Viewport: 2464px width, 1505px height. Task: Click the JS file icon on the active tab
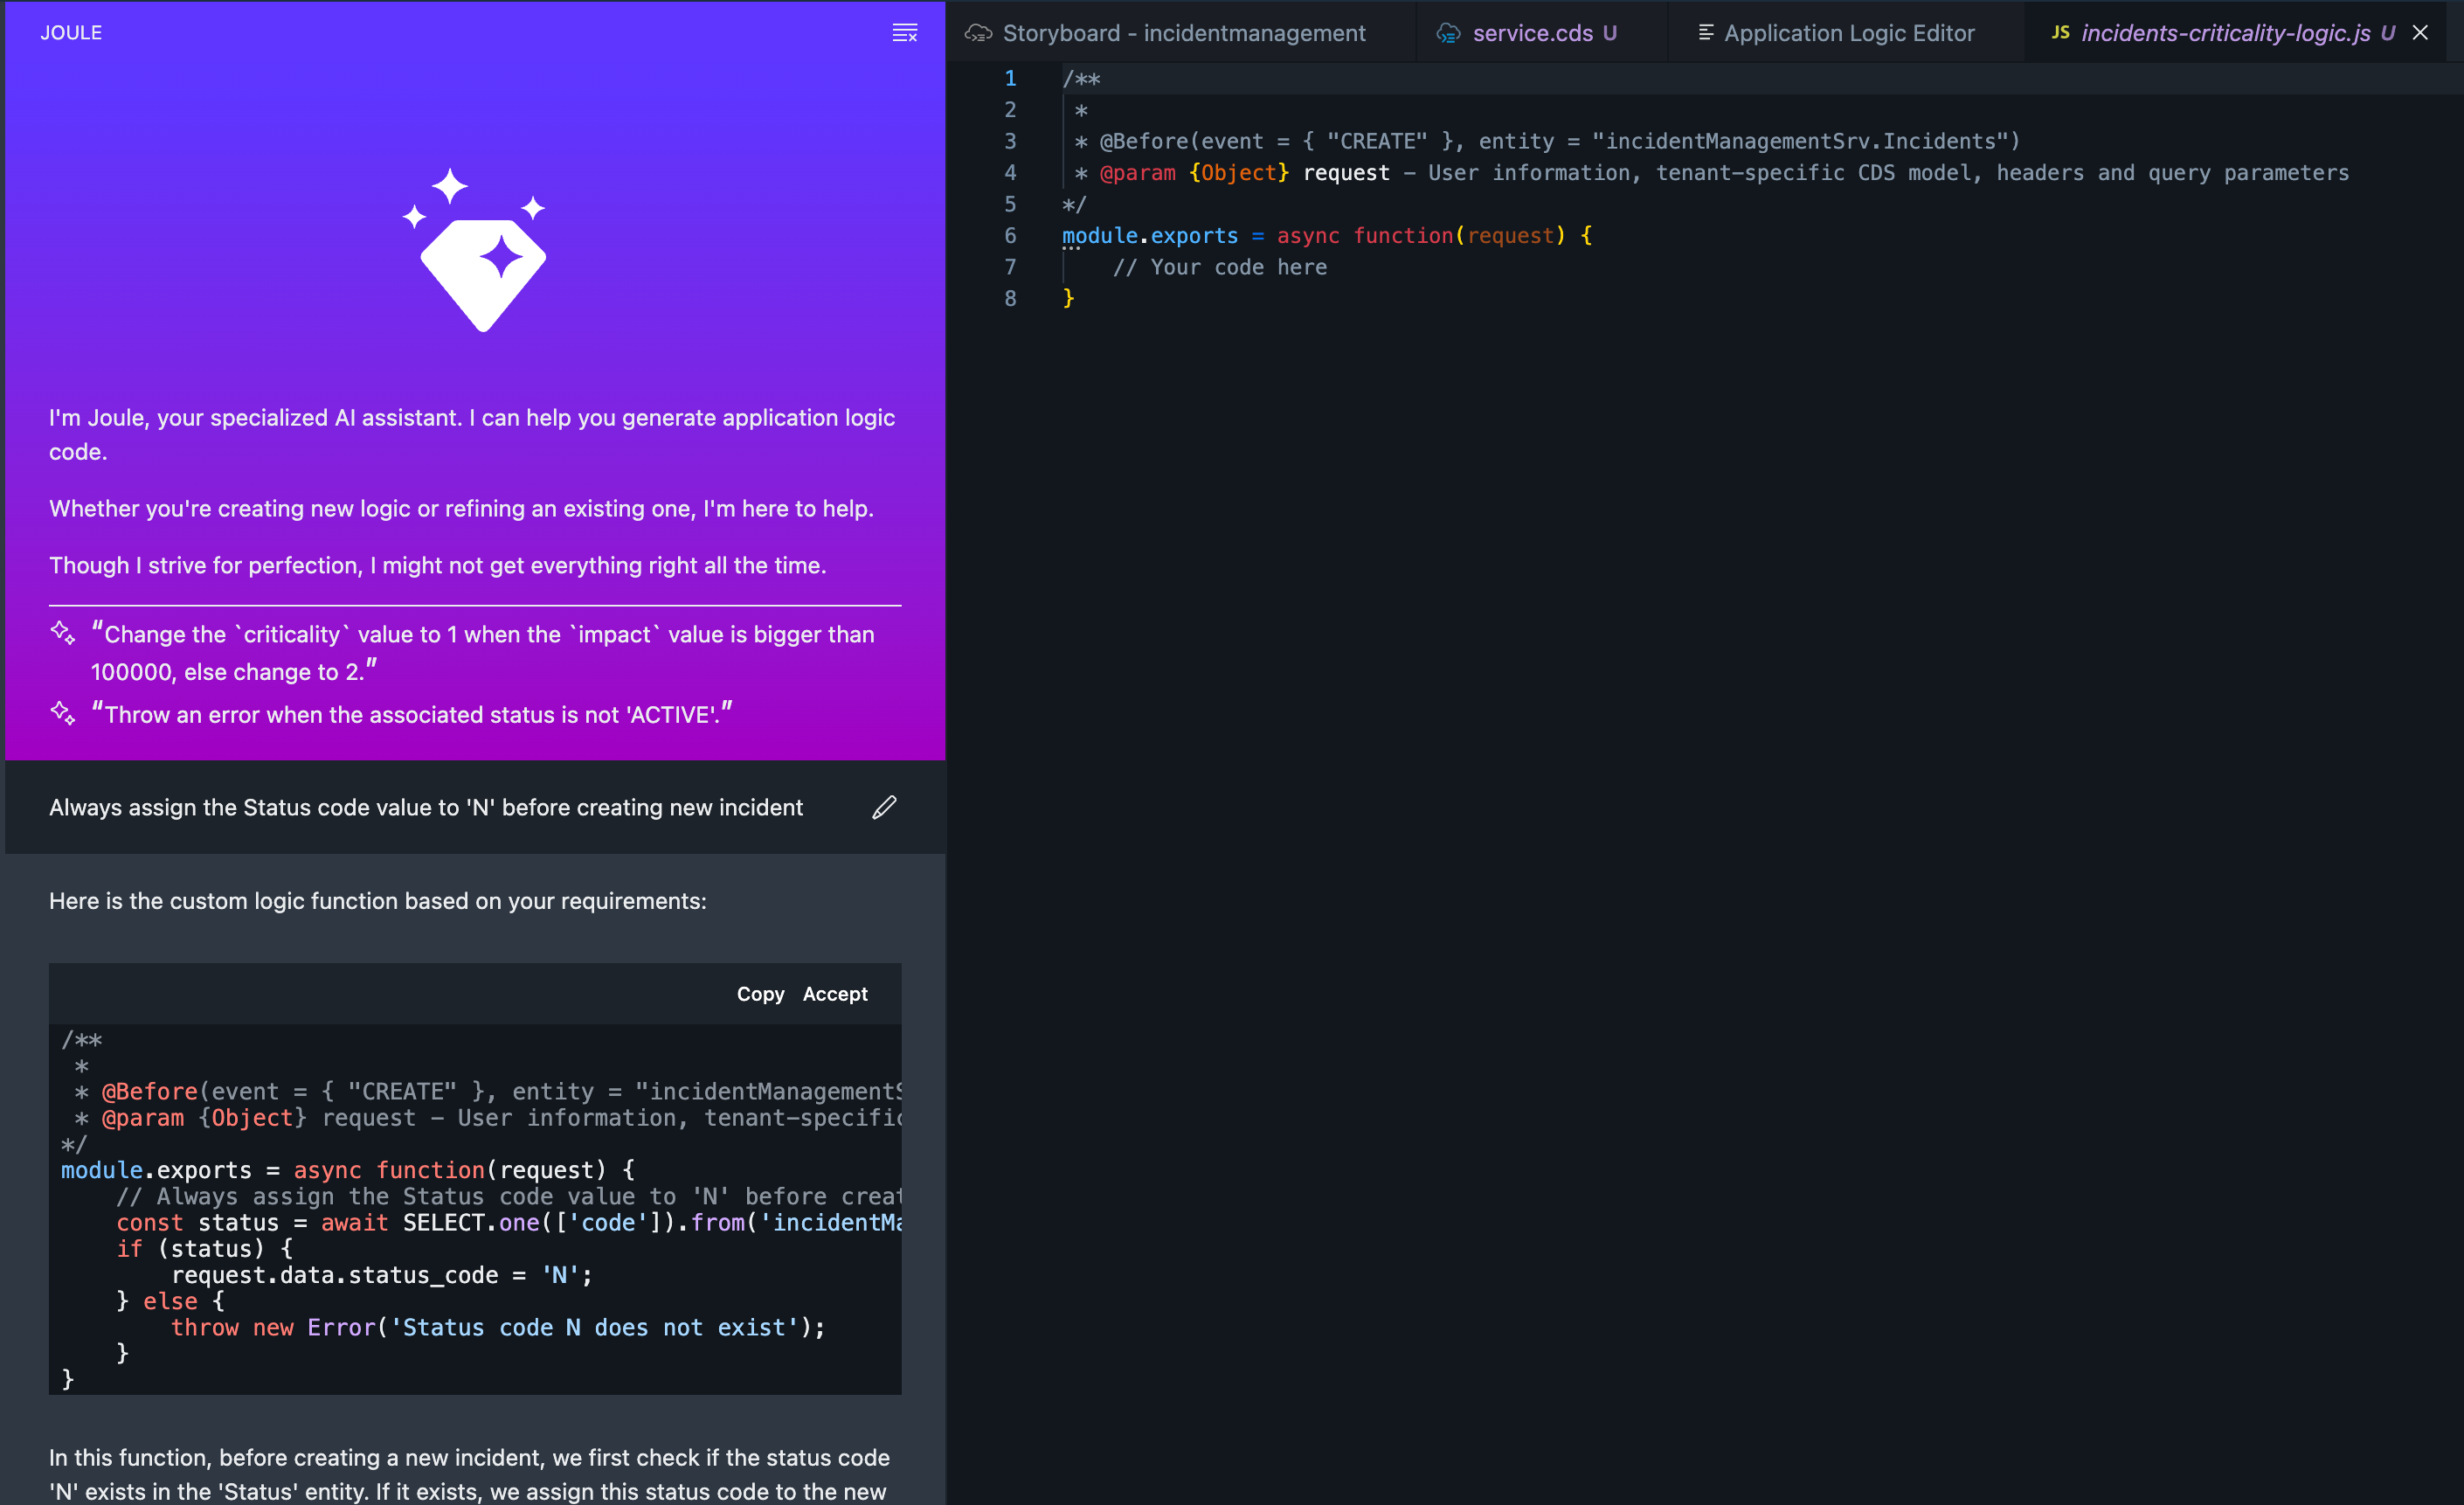2060,33
